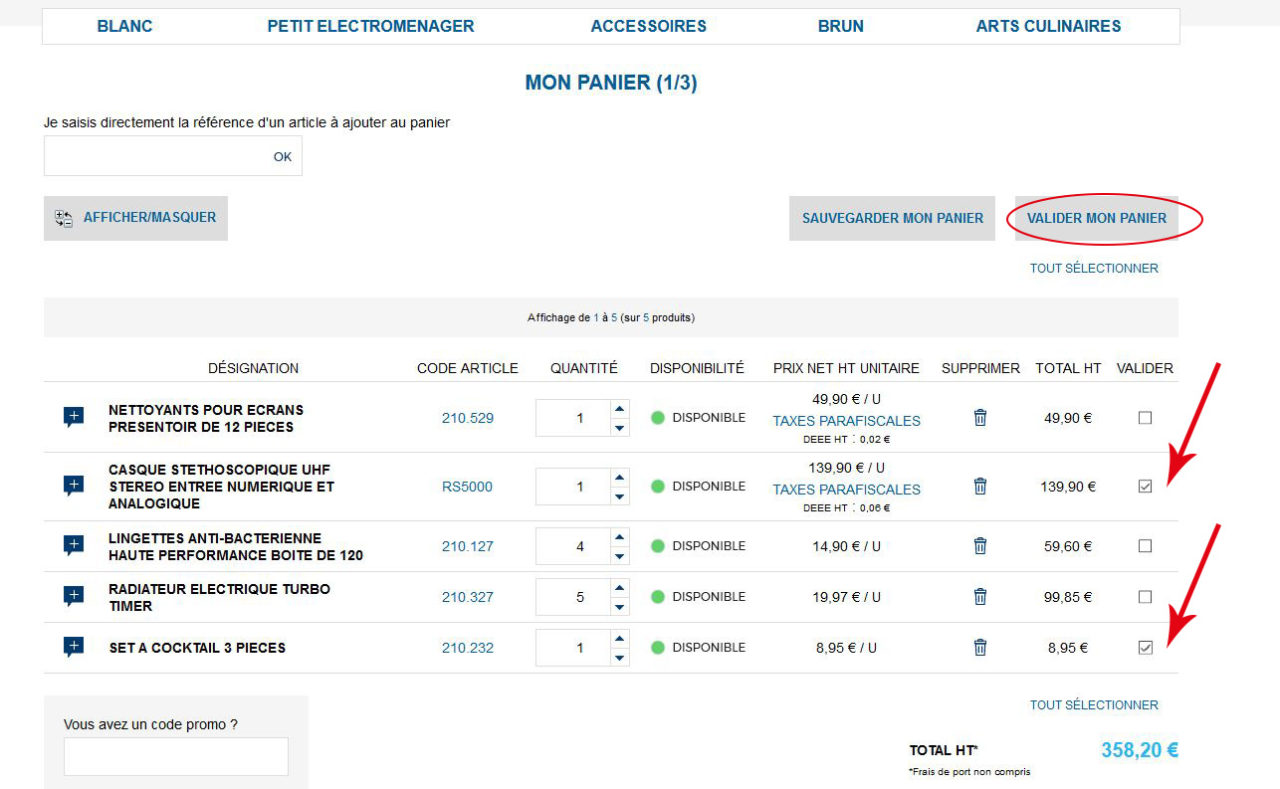Click Valider Mon Panier button
Image resolution: width=1280 pixels, height=789 pixels.
[x=1096, y=218]
